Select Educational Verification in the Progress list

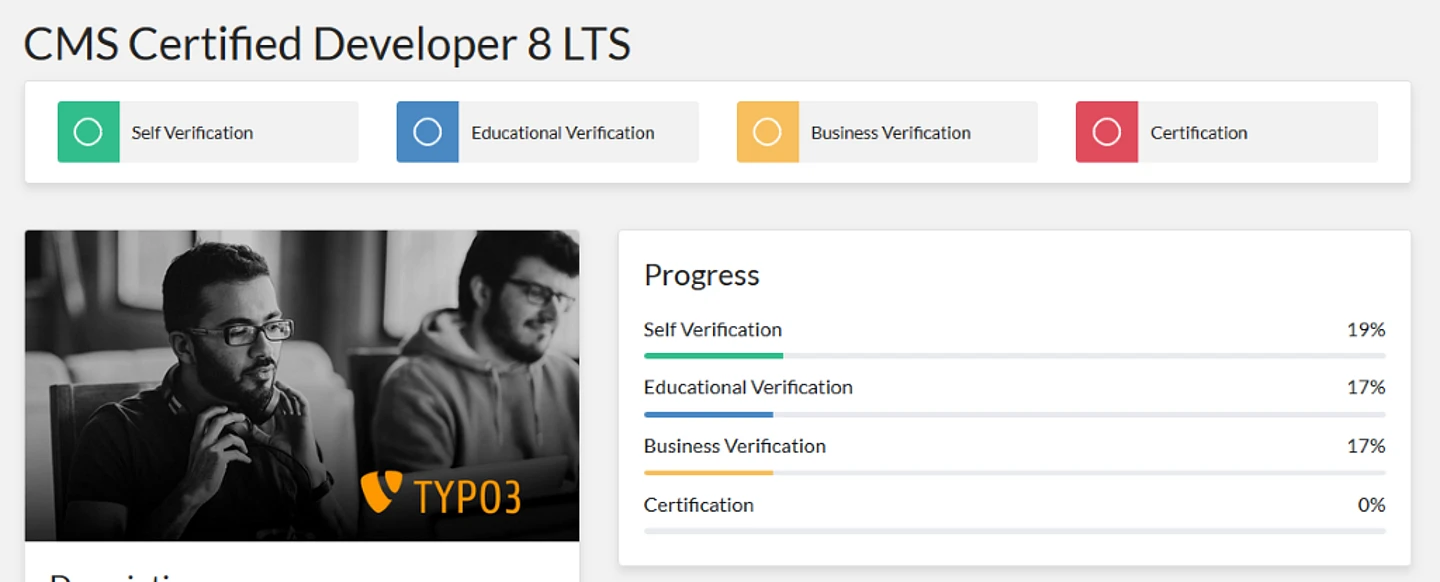click(x=748, y=387)
